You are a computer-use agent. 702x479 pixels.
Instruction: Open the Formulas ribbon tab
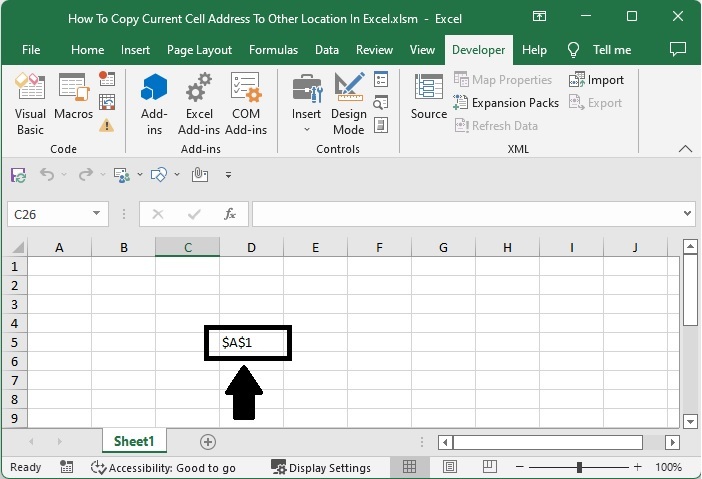(x=273, y=50)
